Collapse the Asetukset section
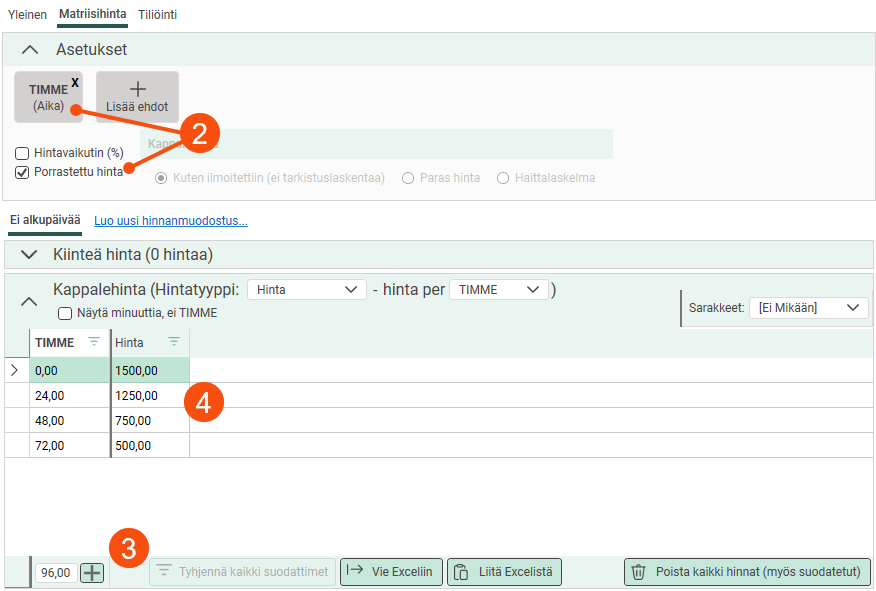 [30, 50]
